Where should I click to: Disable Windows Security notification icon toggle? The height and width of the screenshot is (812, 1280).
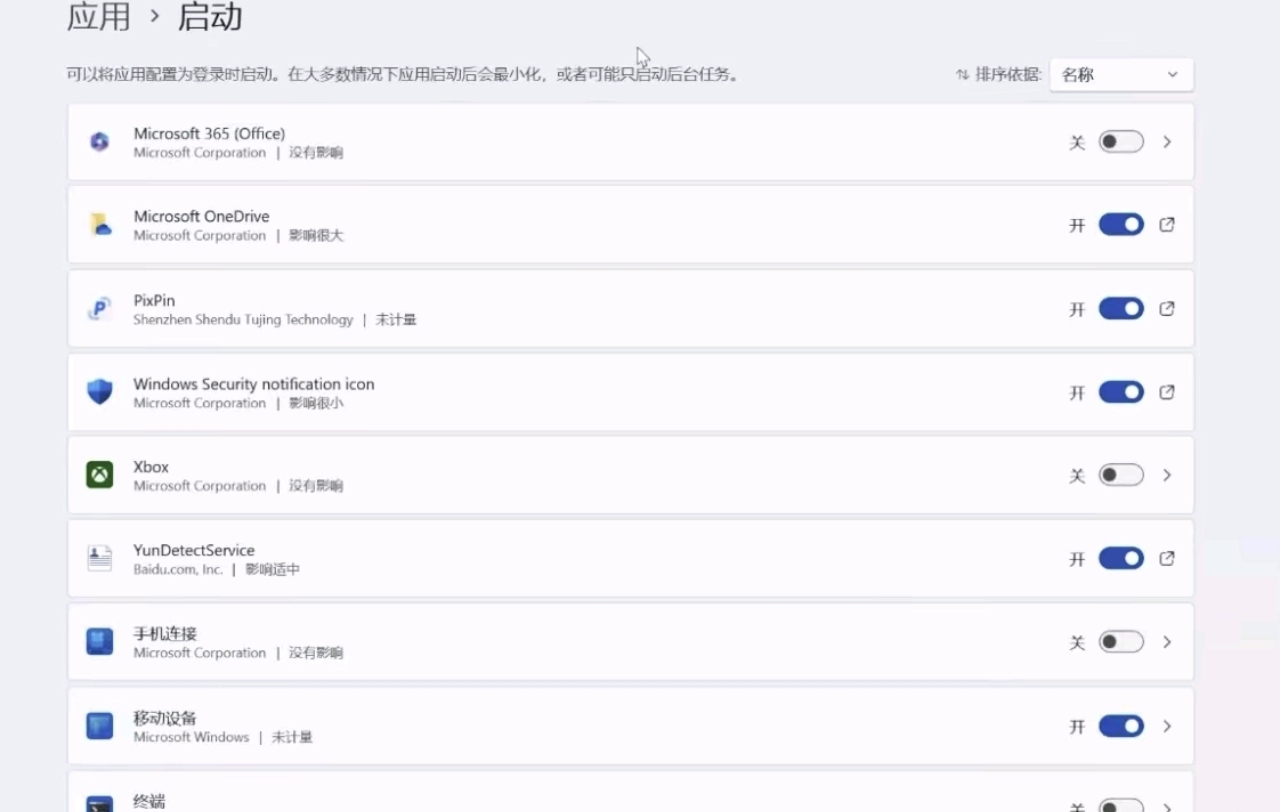pos(1121,392)
